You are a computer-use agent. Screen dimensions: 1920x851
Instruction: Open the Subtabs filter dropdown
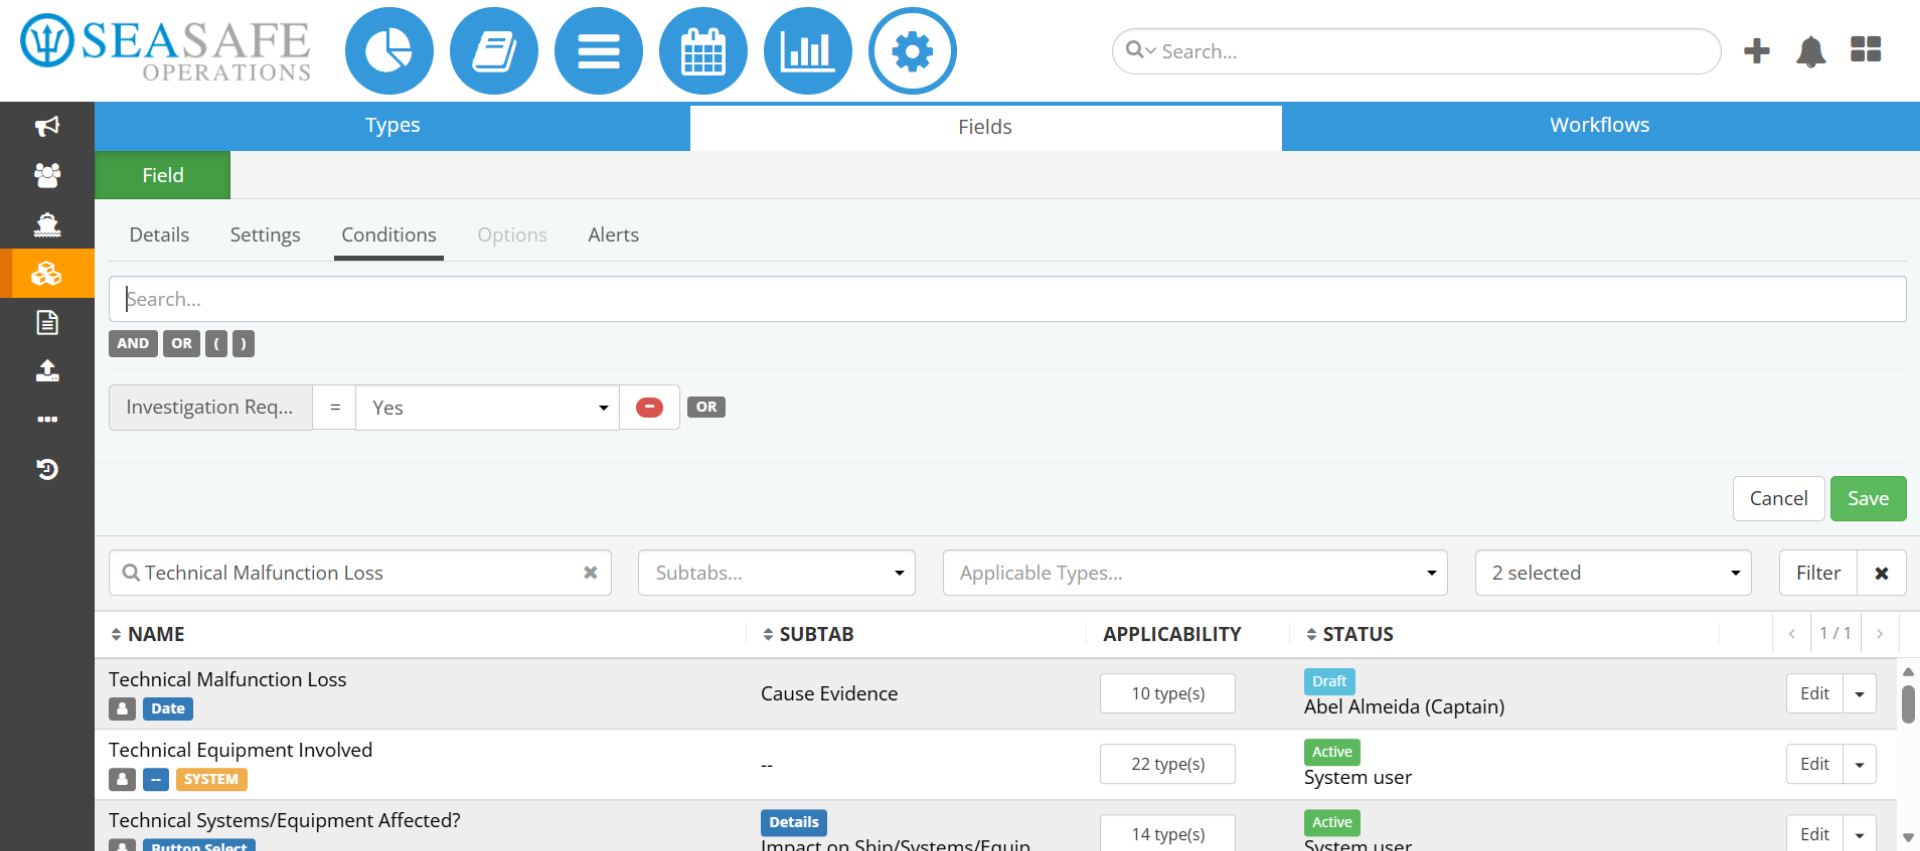(777, 573)
